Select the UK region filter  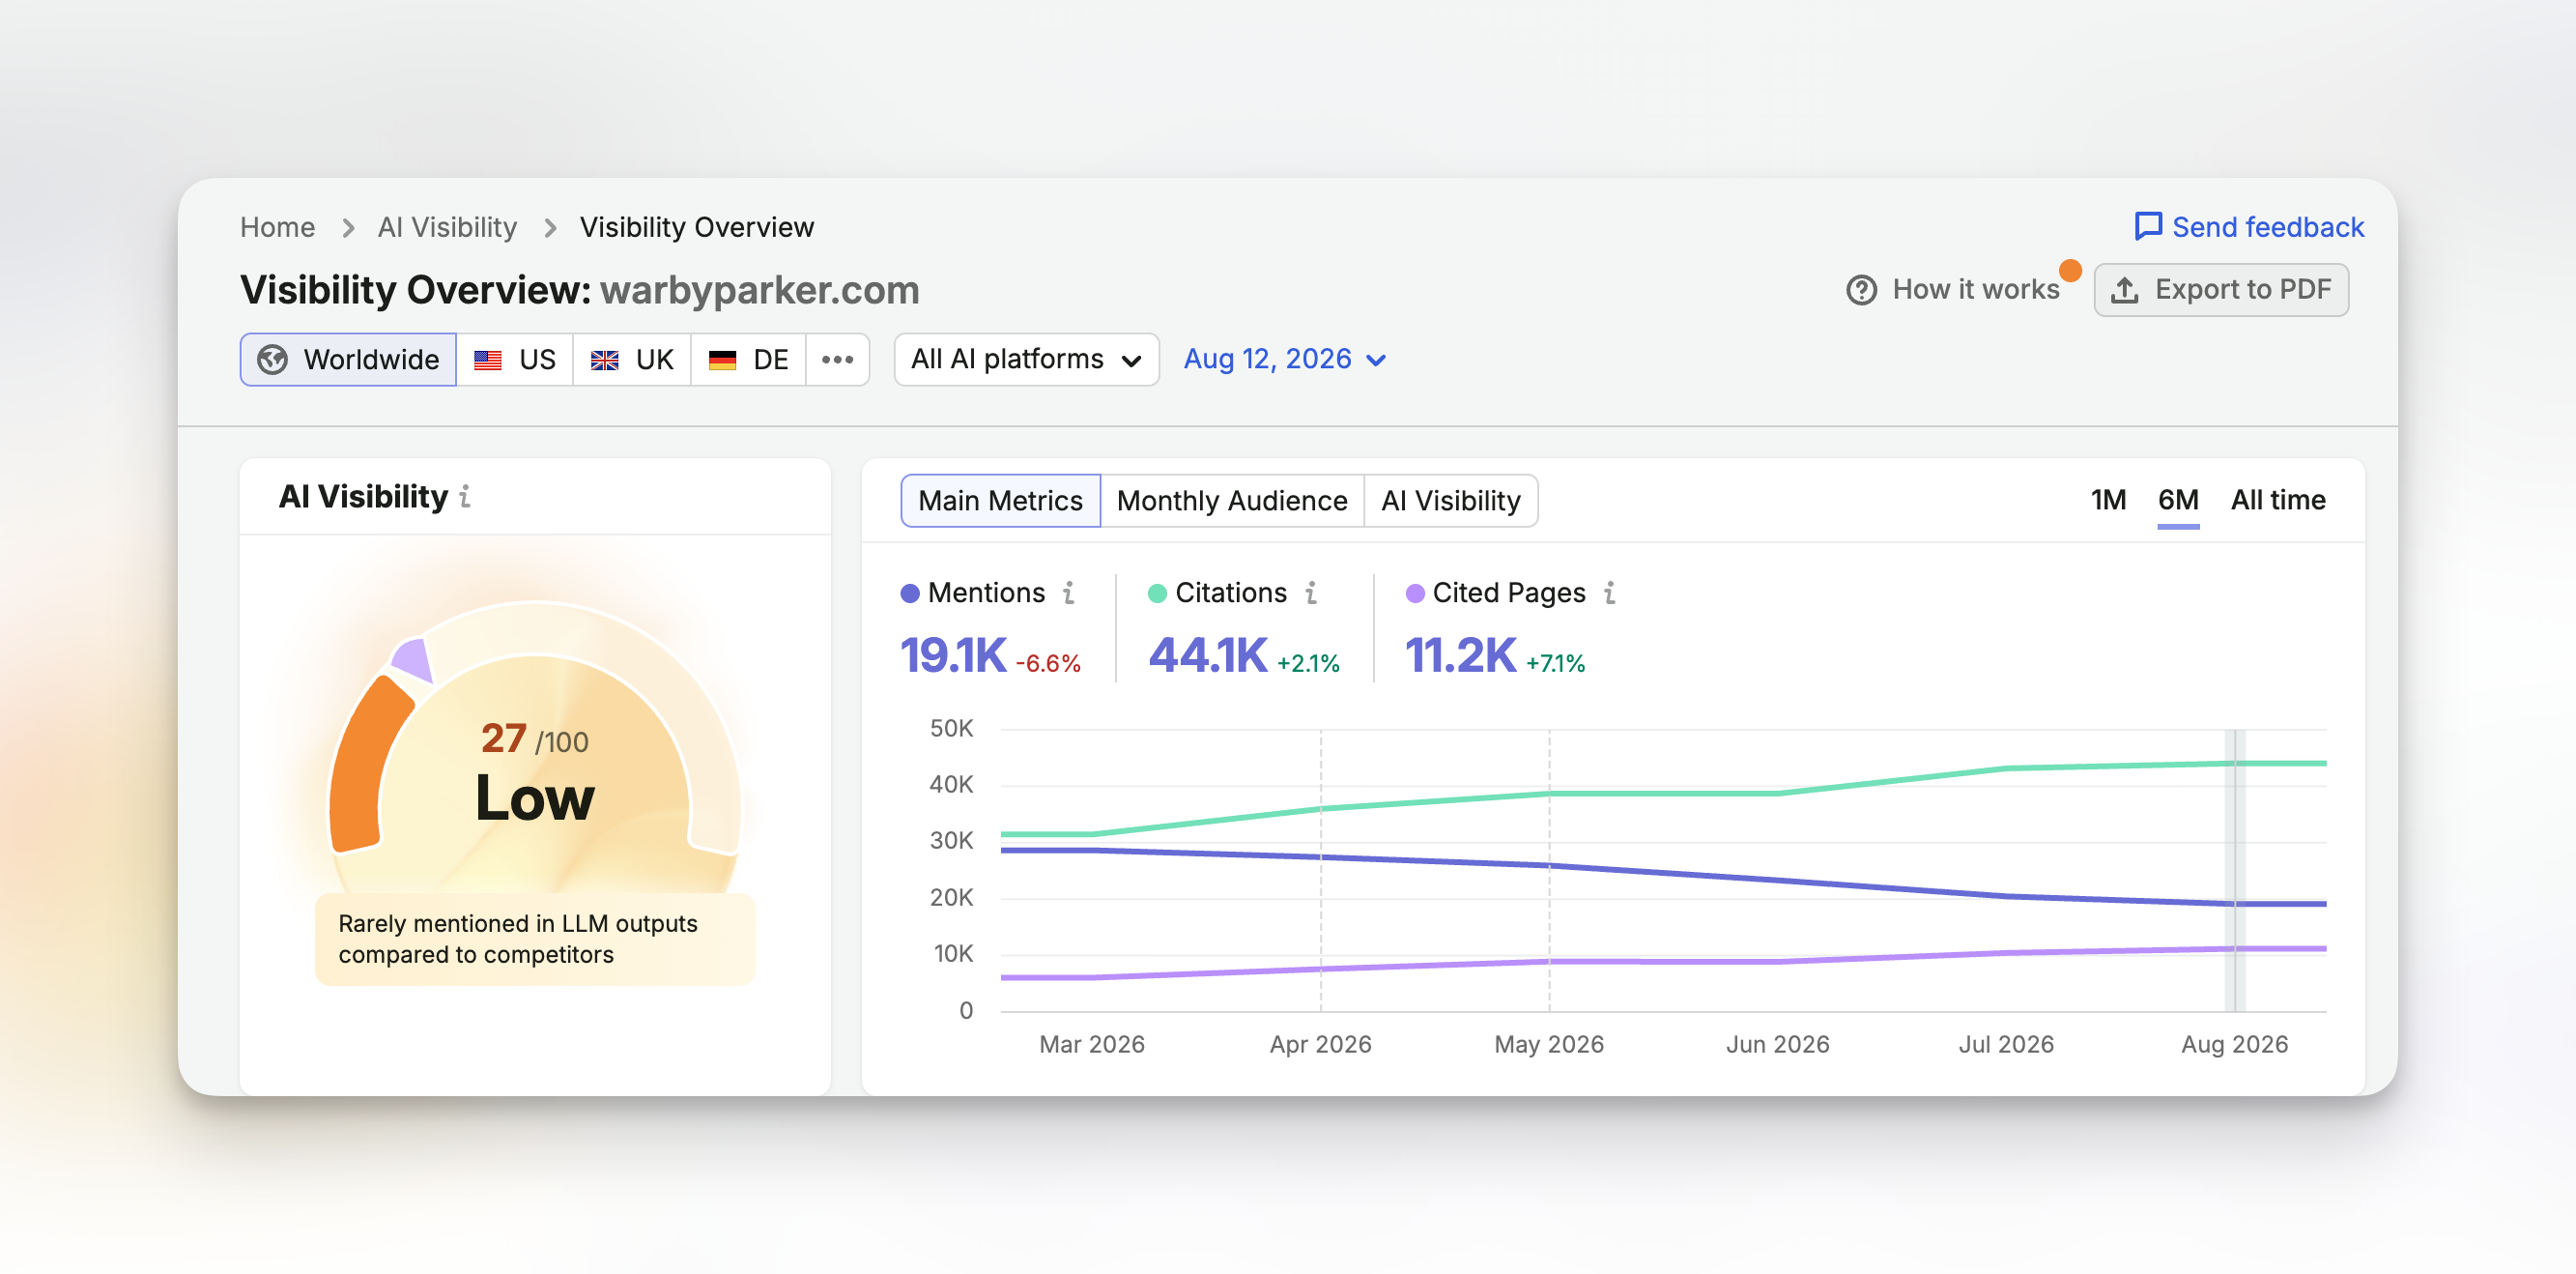pyautogui.click(x=632, y=360)
